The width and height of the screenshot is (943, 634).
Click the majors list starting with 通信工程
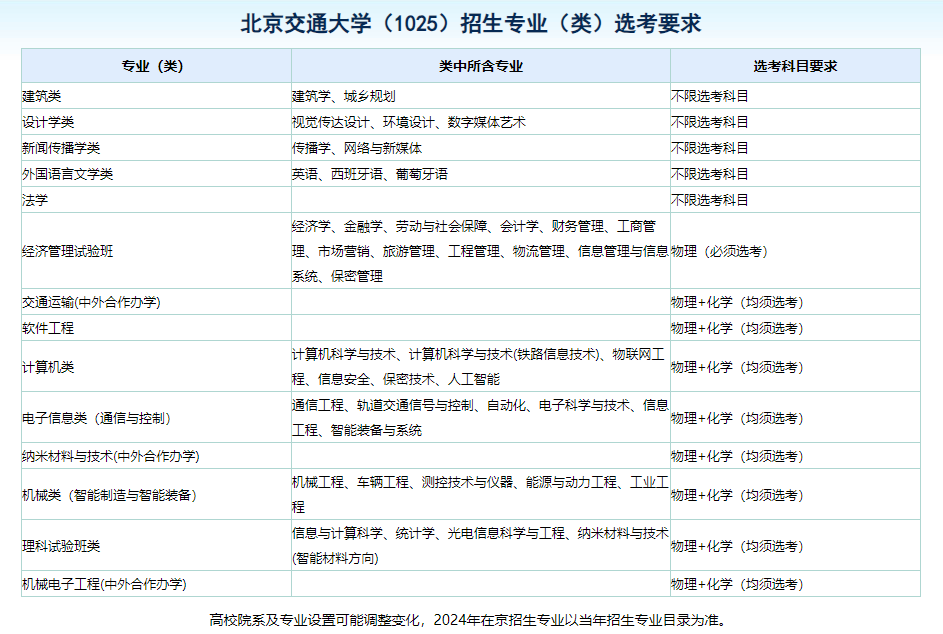(481, 417)
